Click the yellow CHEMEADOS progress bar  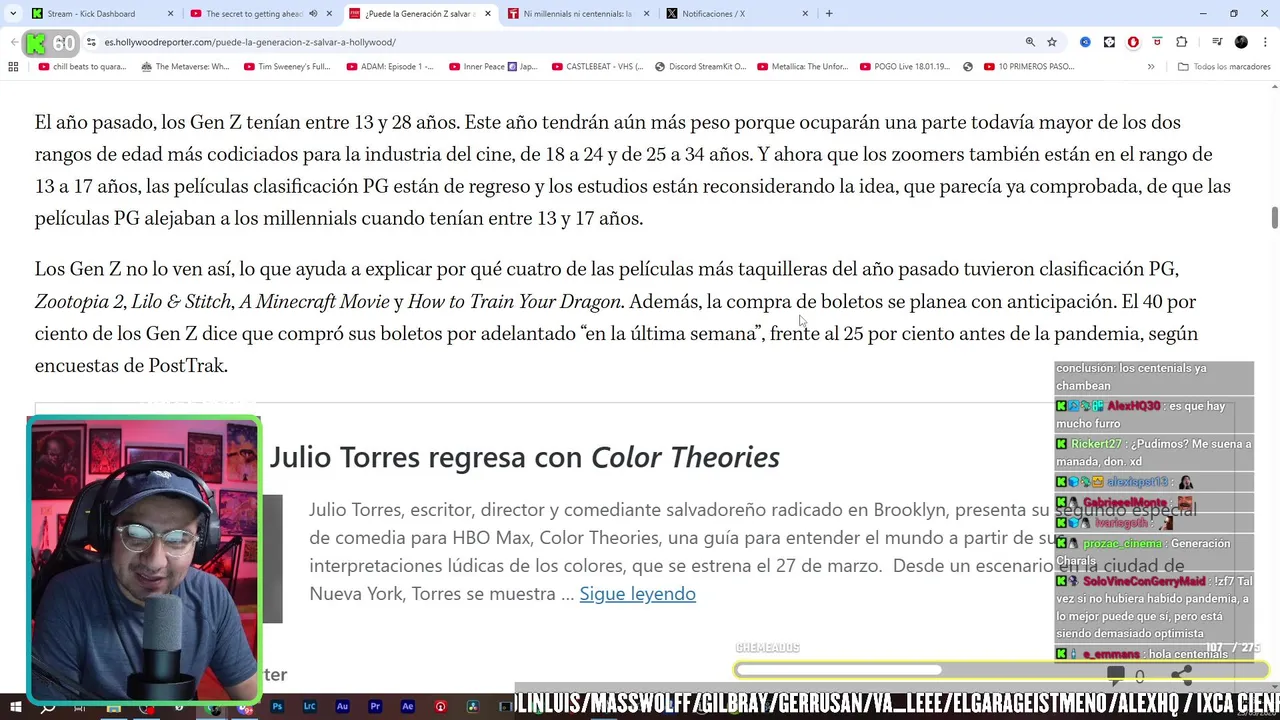coord(1000,670)
